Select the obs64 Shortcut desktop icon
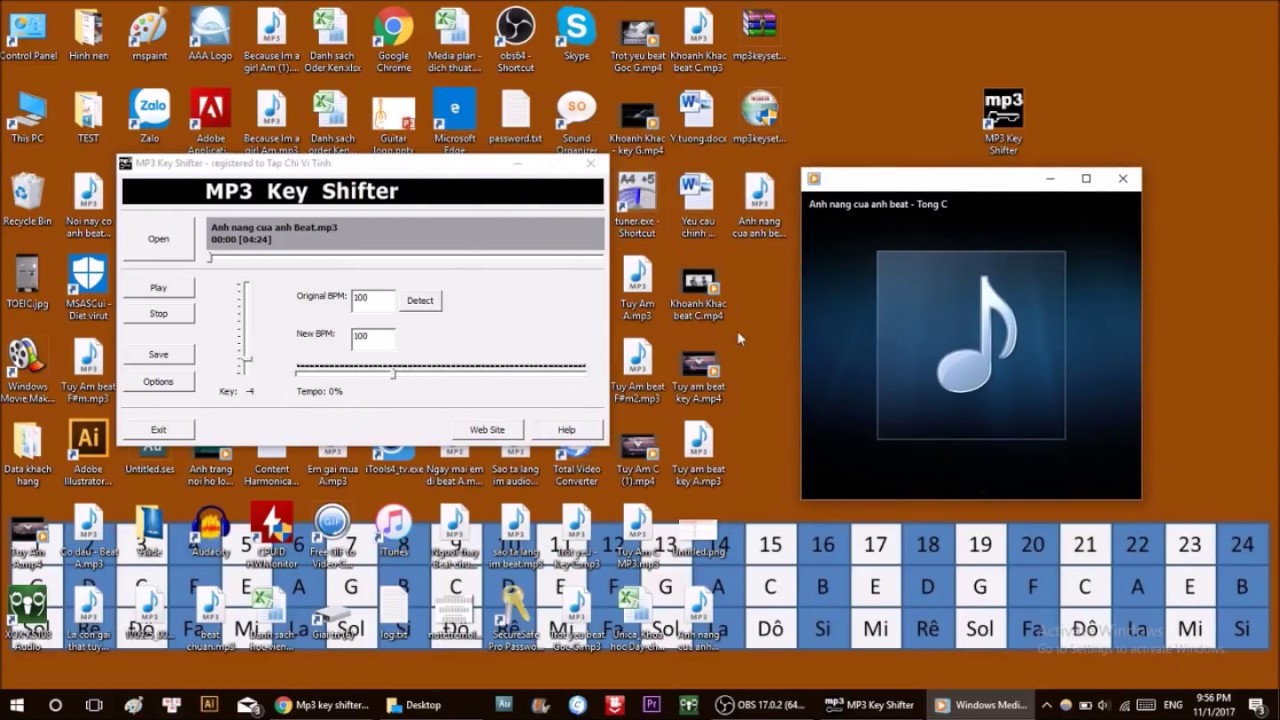1280x720 pixels. pyautogui.click(x=515, y=39)
